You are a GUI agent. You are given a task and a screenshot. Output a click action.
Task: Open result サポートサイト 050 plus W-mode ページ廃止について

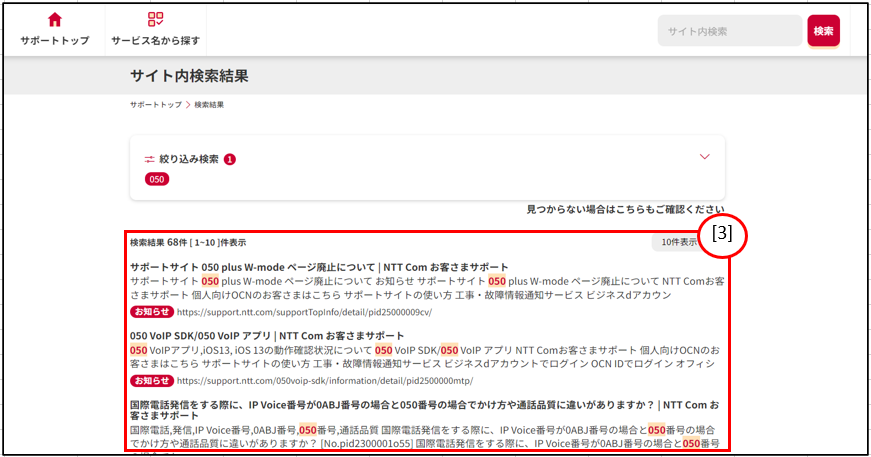(x=319, y=267)
